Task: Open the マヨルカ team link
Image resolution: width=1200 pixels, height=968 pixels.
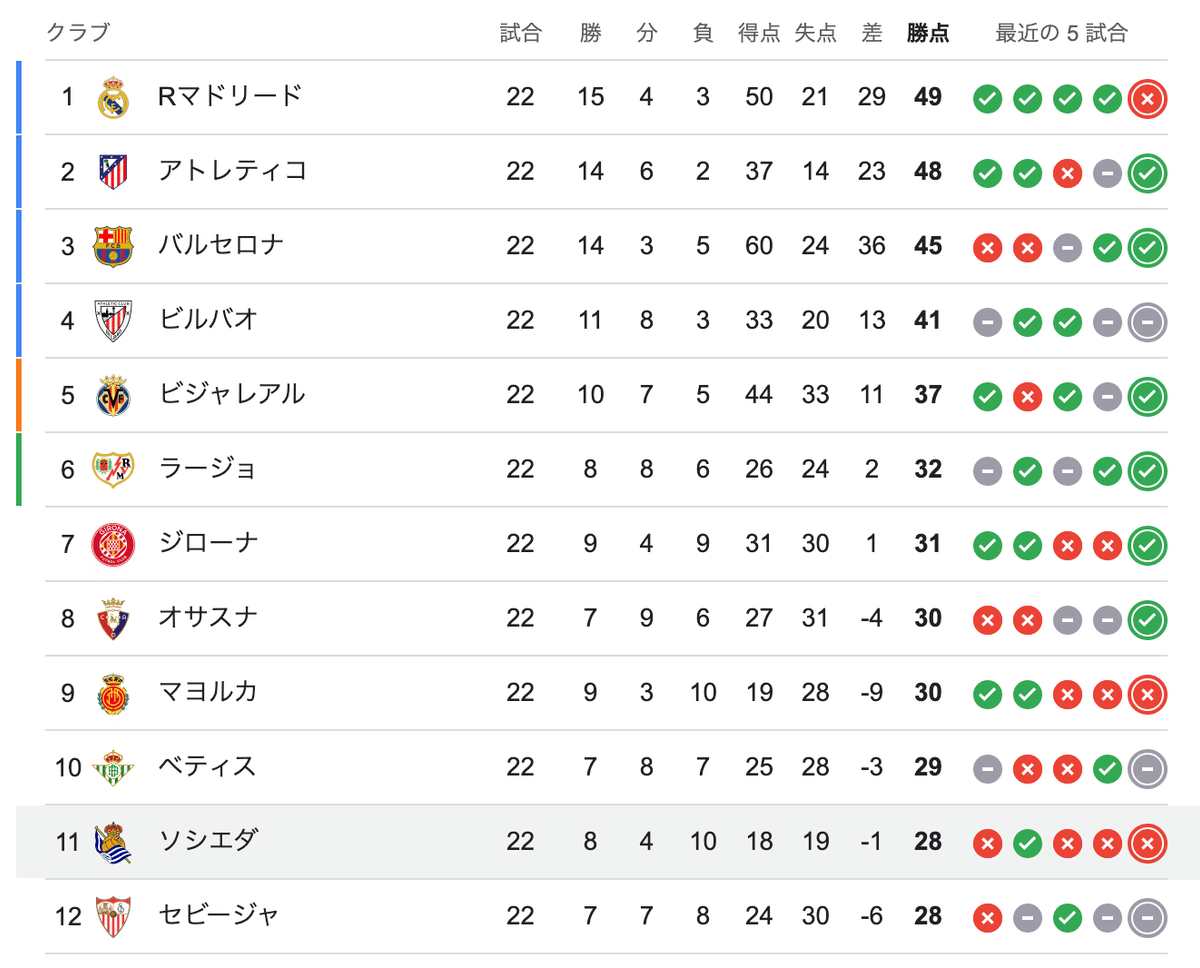Action: click(x=208, y=692)
